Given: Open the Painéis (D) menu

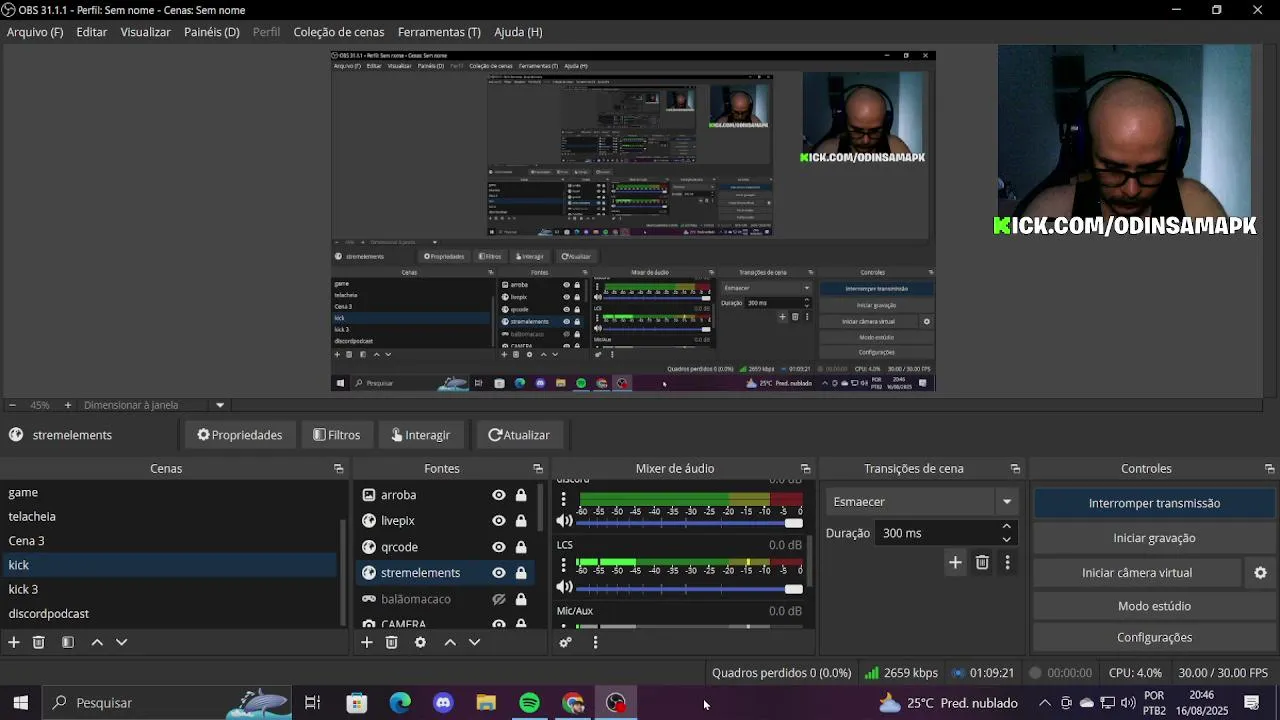Looking at the screenshot, I should 212,32.
